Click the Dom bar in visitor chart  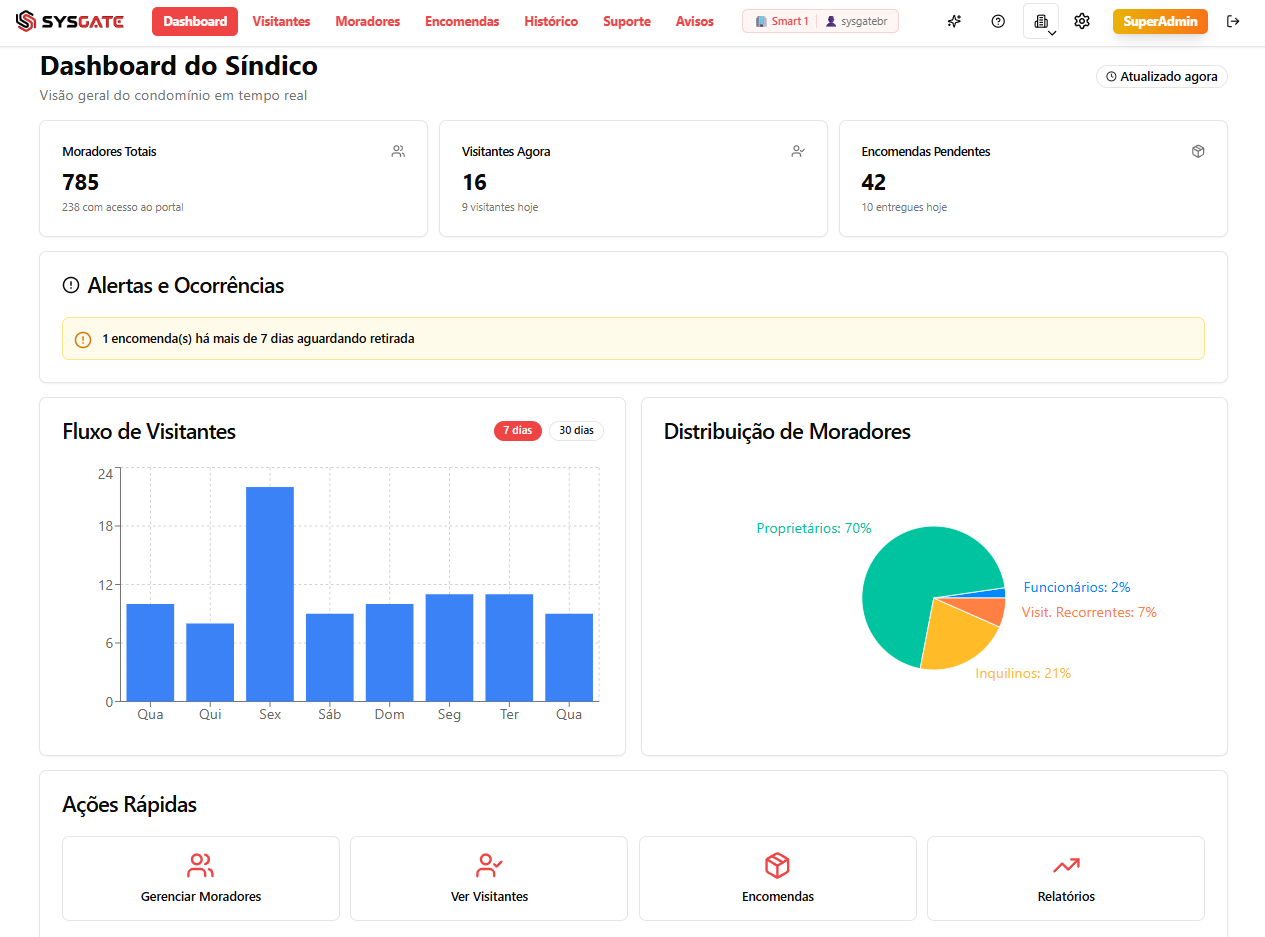click(390, 652)
